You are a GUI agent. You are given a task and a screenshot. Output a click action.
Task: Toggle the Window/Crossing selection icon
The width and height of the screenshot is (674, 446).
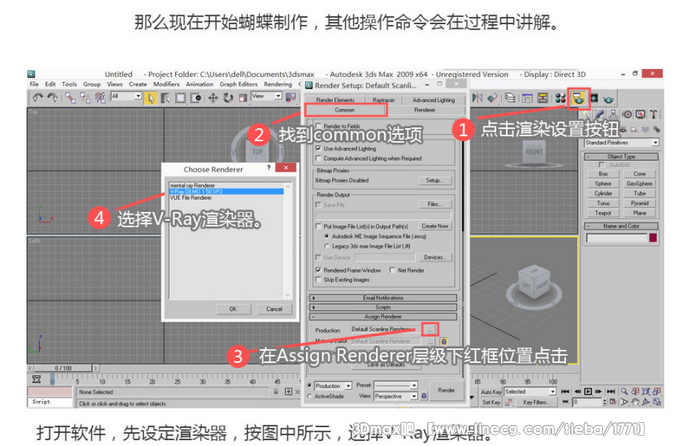(x=196, y=98)
